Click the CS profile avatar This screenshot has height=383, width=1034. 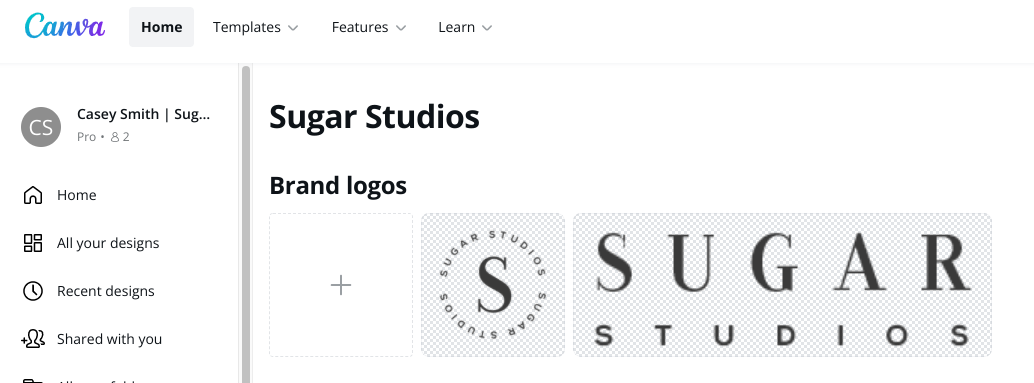point(41,127)
